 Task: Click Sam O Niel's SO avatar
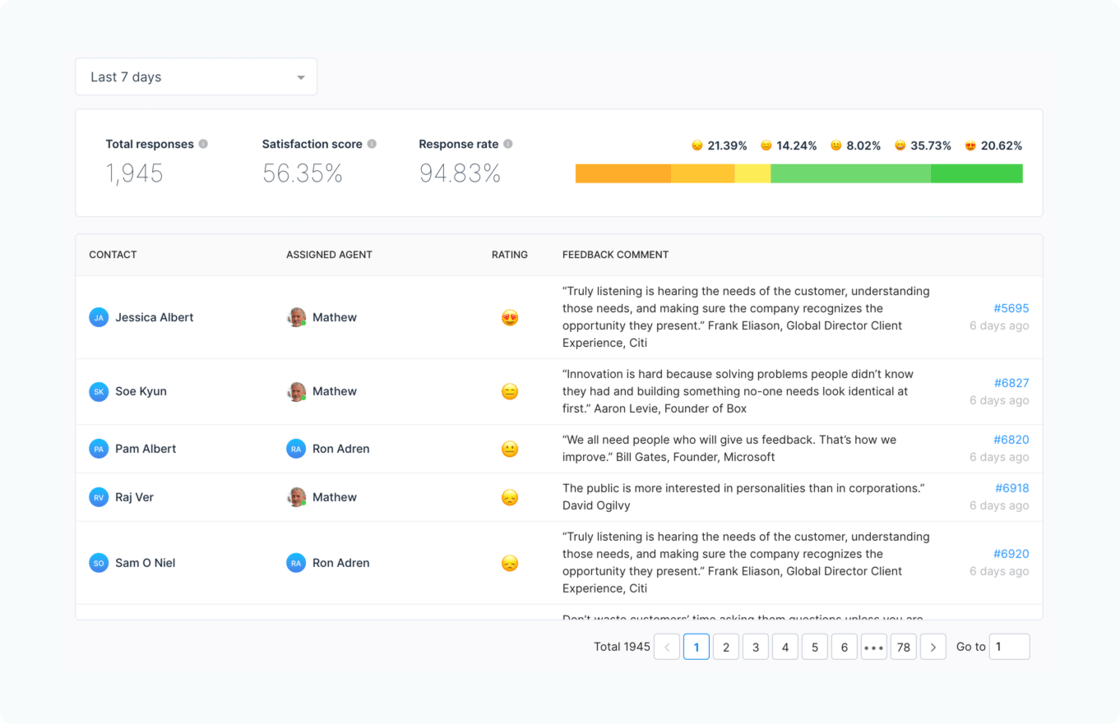[99, 563]
